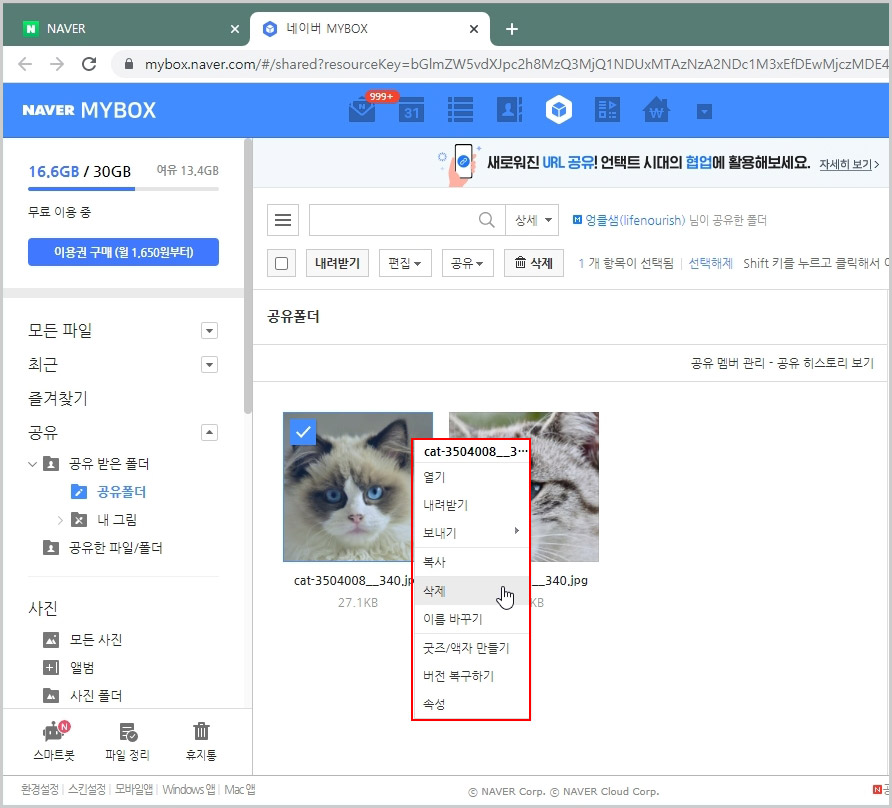Image resolution: width=892 pixels, height=808 pixels.
Task: Uncheck the selected cat image thumbnail
Action: [302, 432]
